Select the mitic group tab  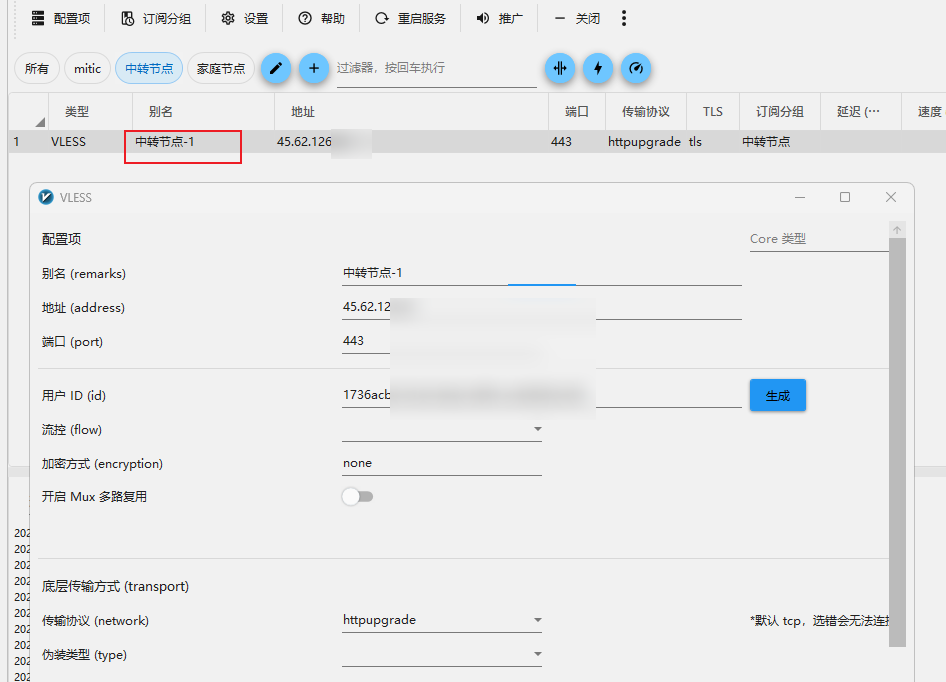(88, 69)
